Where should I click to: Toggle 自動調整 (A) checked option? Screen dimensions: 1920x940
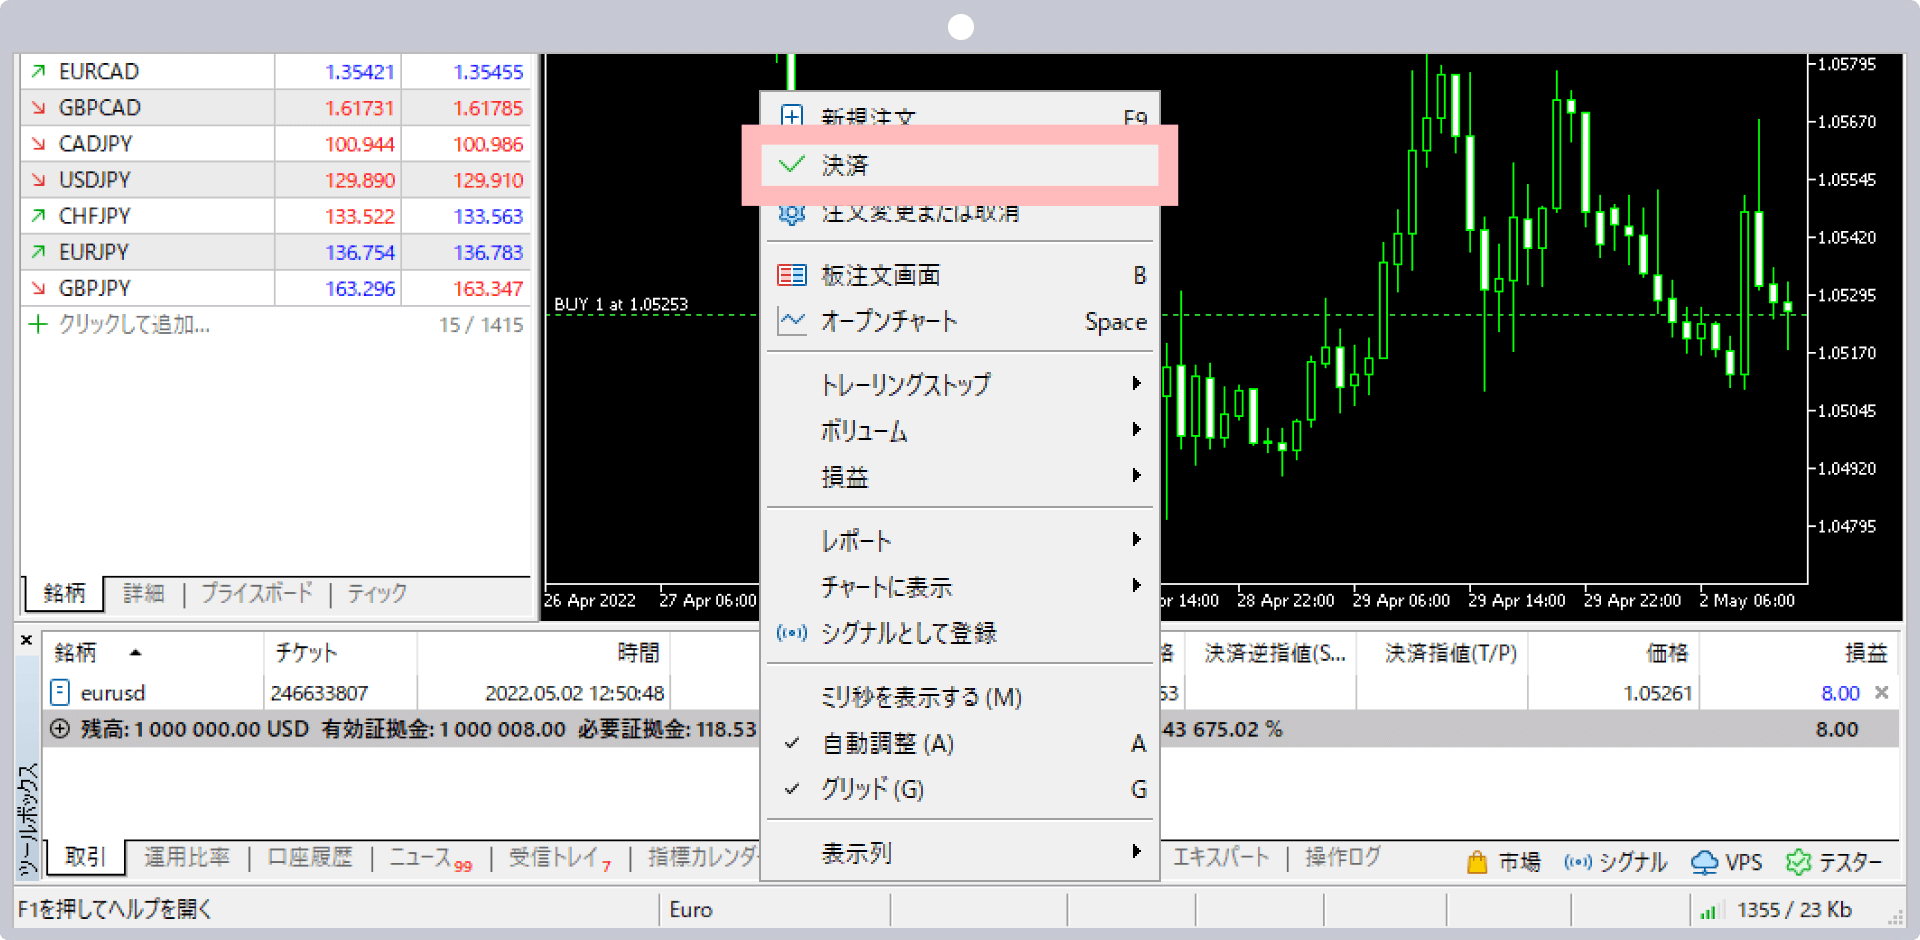(960, 744)
